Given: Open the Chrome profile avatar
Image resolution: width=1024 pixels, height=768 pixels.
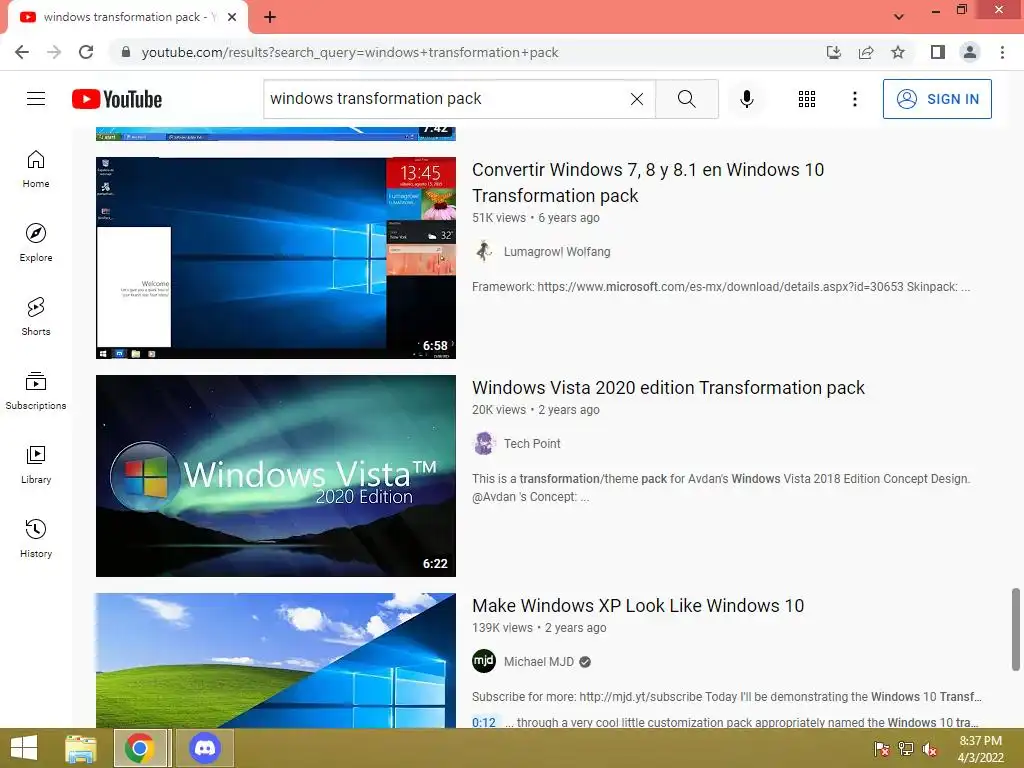Looking at the screenshot, I should tap(970, 52).
